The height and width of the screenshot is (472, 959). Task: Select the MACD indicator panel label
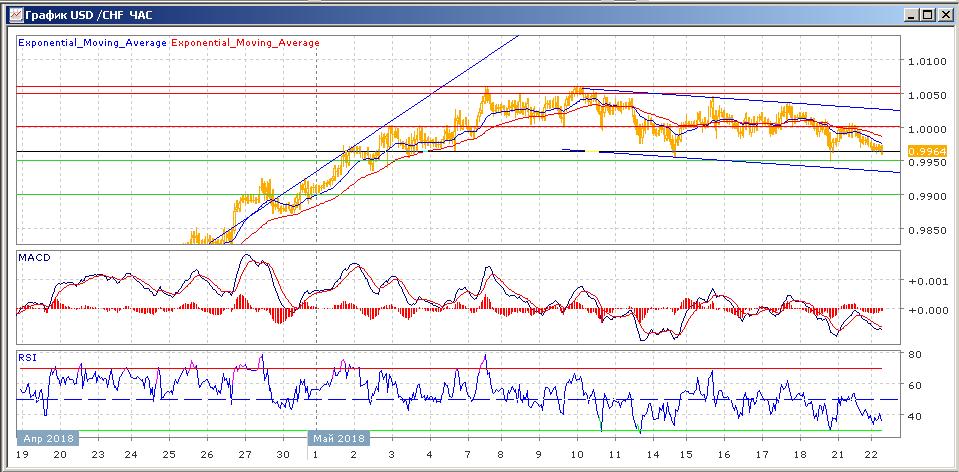click(34, 257)
